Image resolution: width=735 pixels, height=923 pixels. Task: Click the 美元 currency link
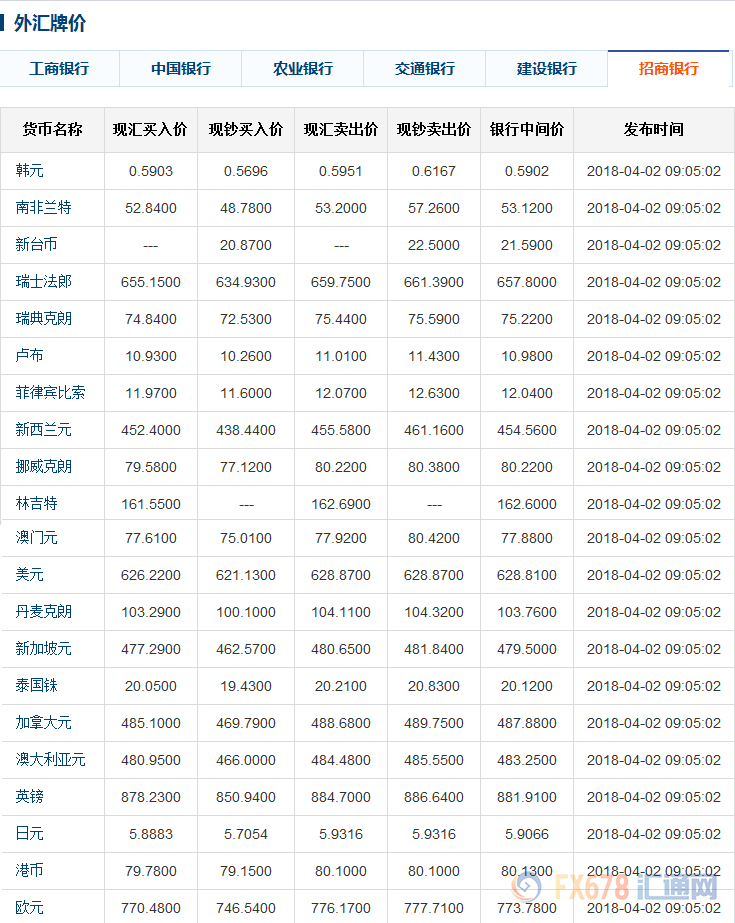point(29,575)
